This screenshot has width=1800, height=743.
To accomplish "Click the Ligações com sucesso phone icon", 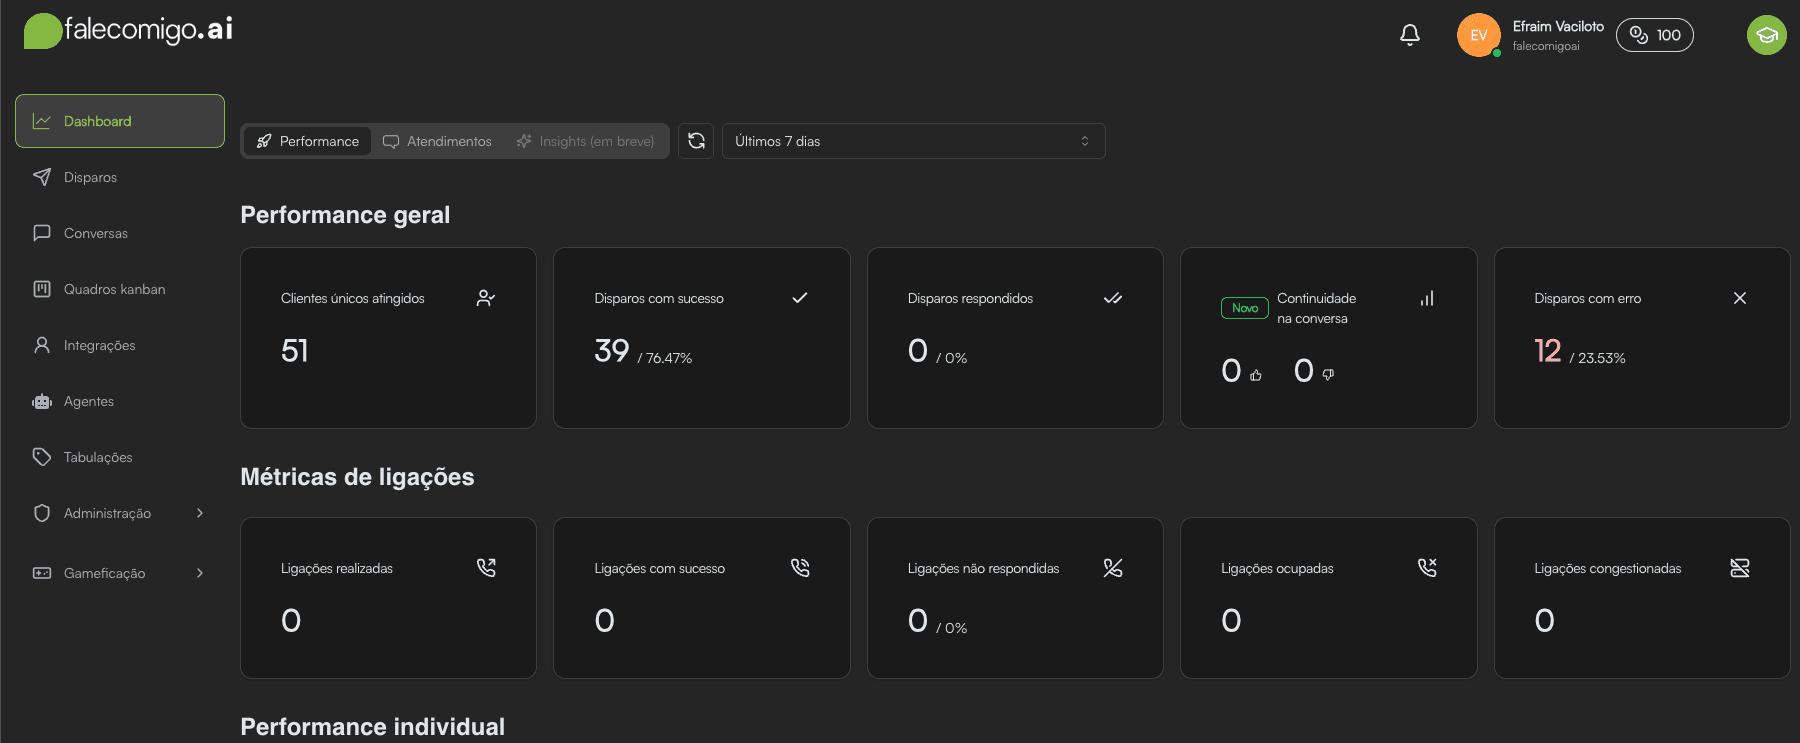I will [800, 568].
